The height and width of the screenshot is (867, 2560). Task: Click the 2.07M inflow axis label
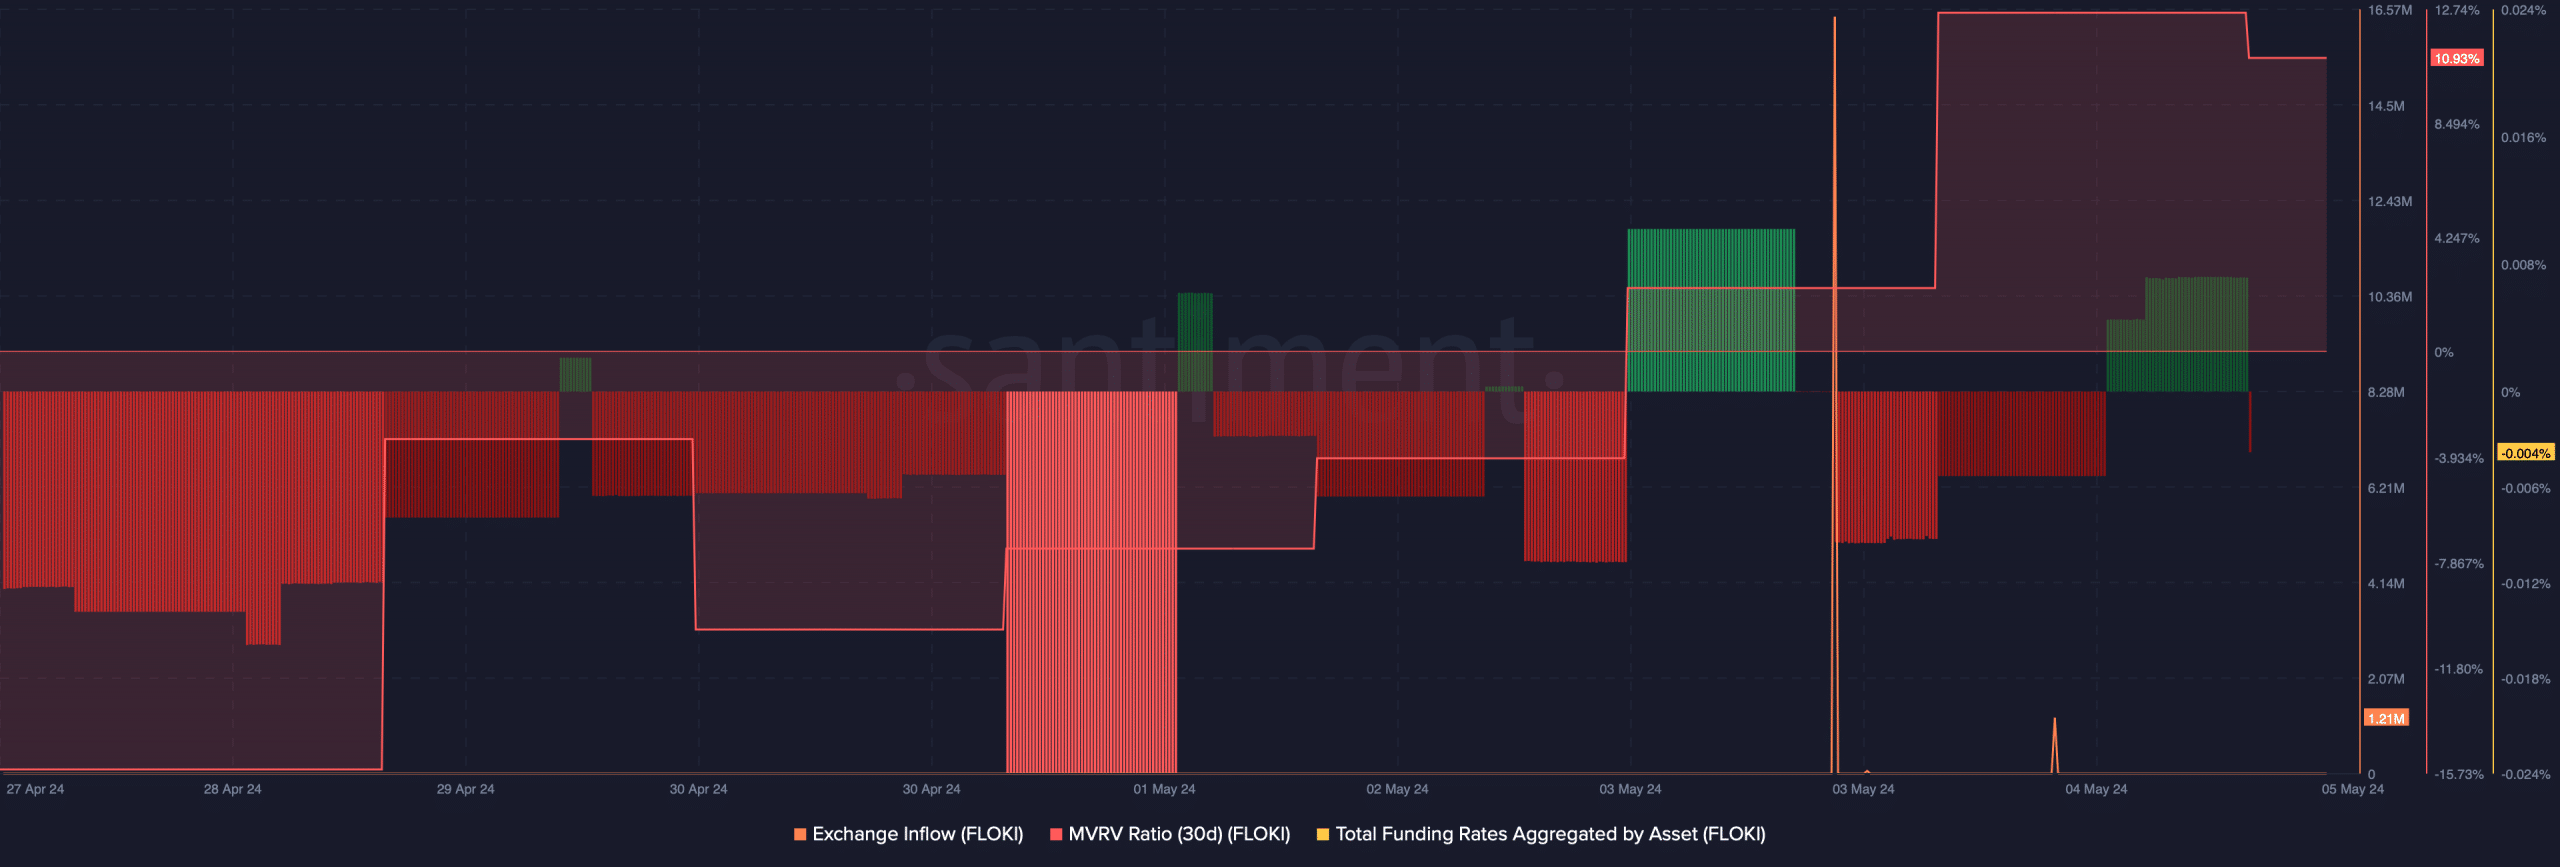click(2386, 679)
